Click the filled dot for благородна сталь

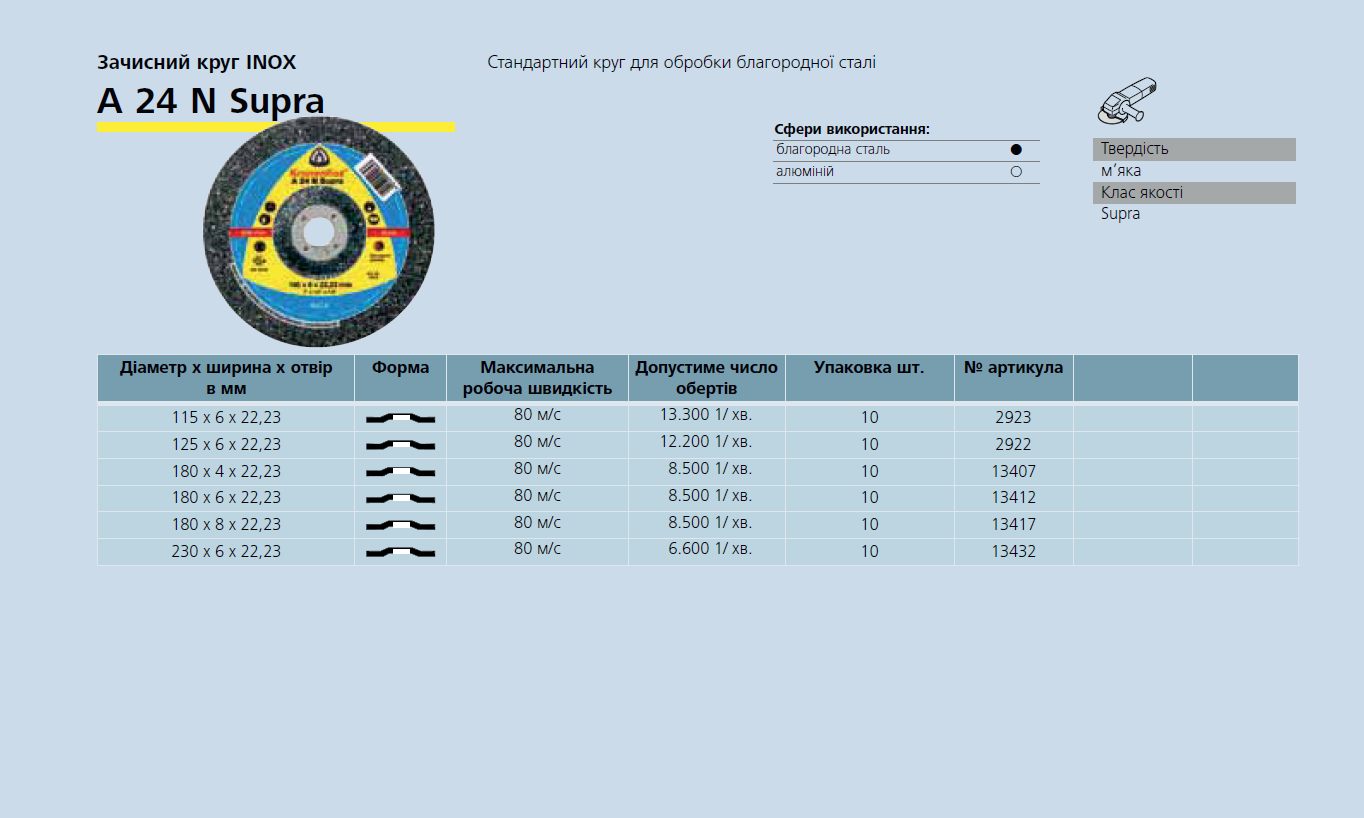pos(1016,150)
